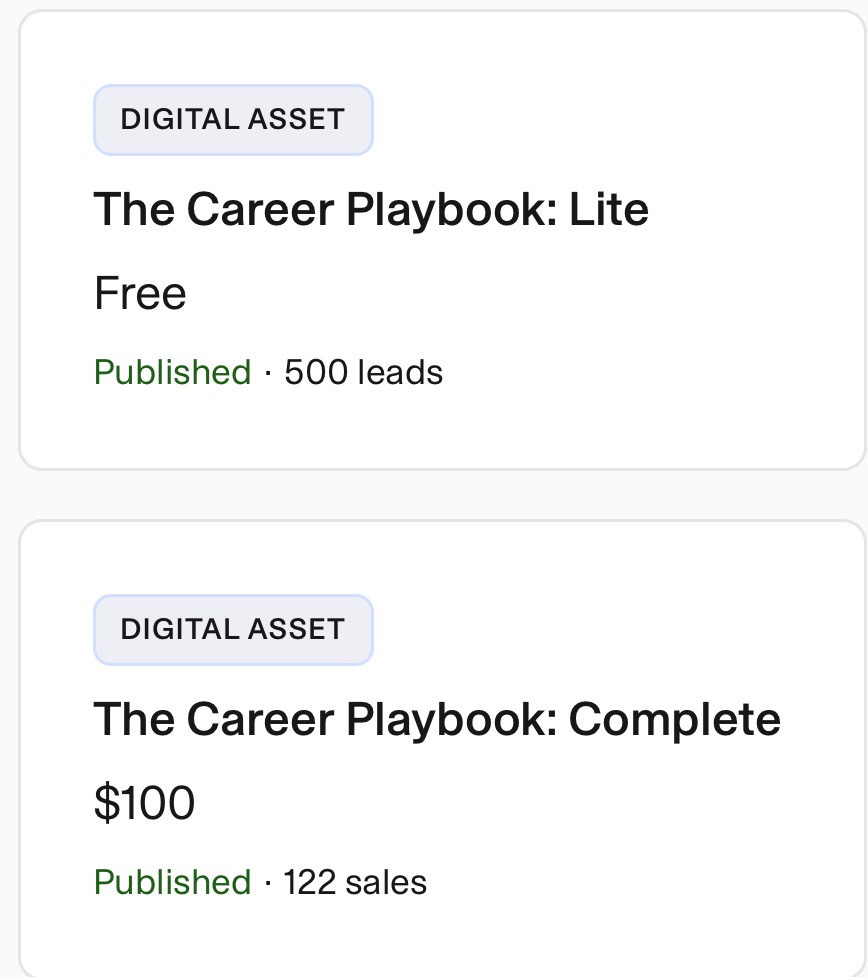Select the Free price label
The height and width of the screenshot is (977, 868).
[140, 293]
